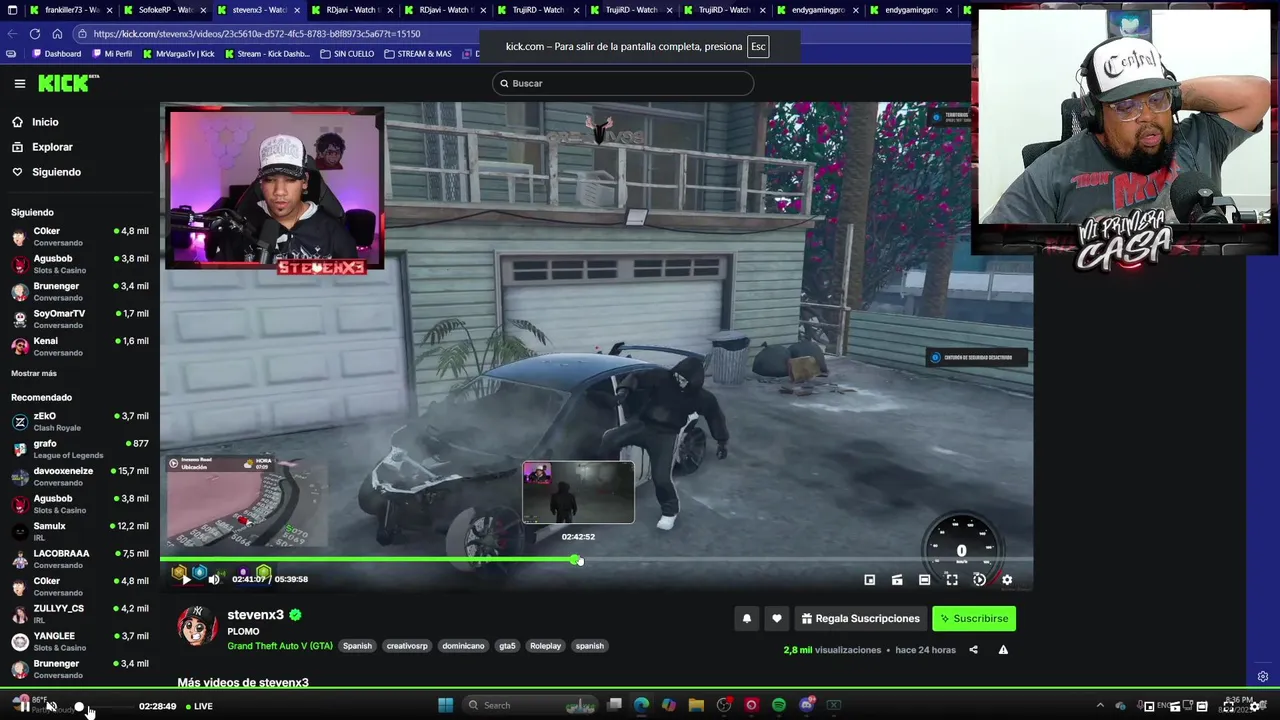Expand STREAM & MAS bookmark folder

[418, 54]
